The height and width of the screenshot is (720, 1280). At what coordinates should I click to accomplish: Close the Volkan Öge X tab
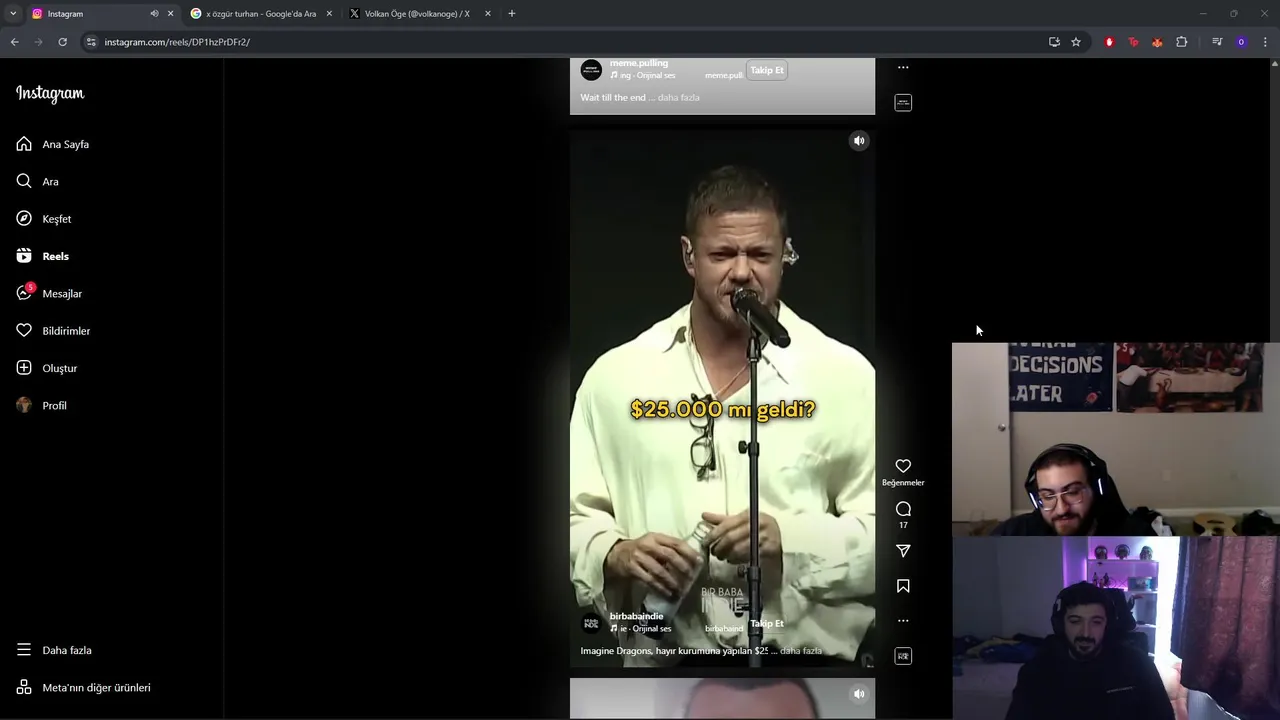point(488,14)
